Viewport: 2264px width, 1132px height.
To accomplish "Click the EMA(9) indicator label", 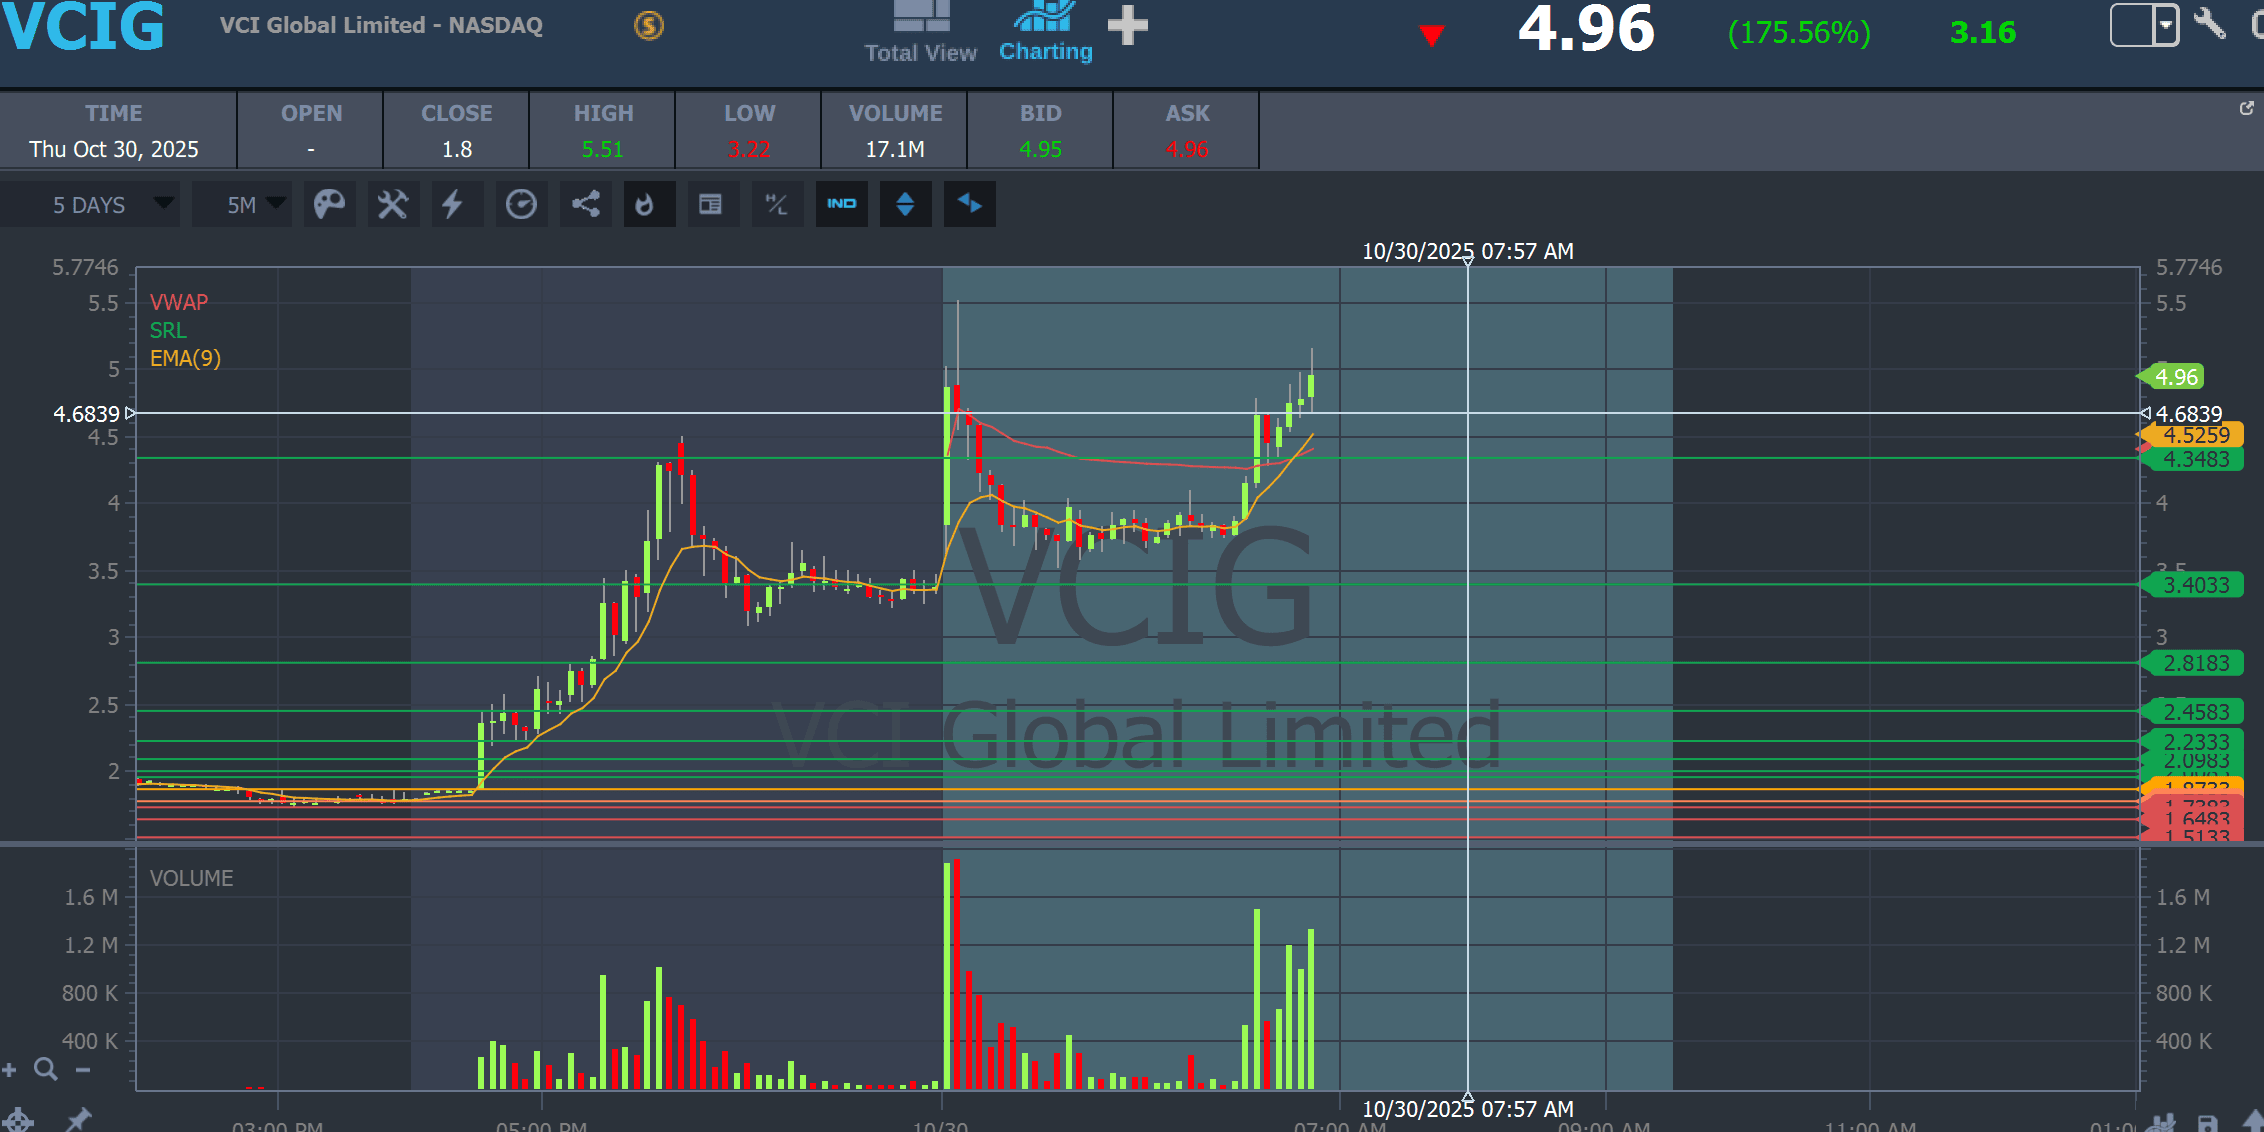I will 185,358.
